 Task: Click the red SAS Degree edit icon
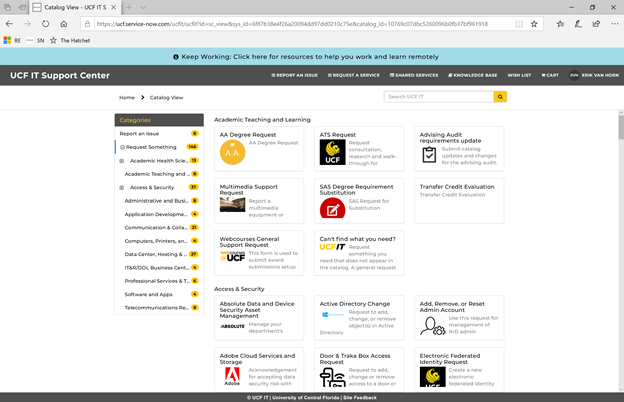coord(332,208)
